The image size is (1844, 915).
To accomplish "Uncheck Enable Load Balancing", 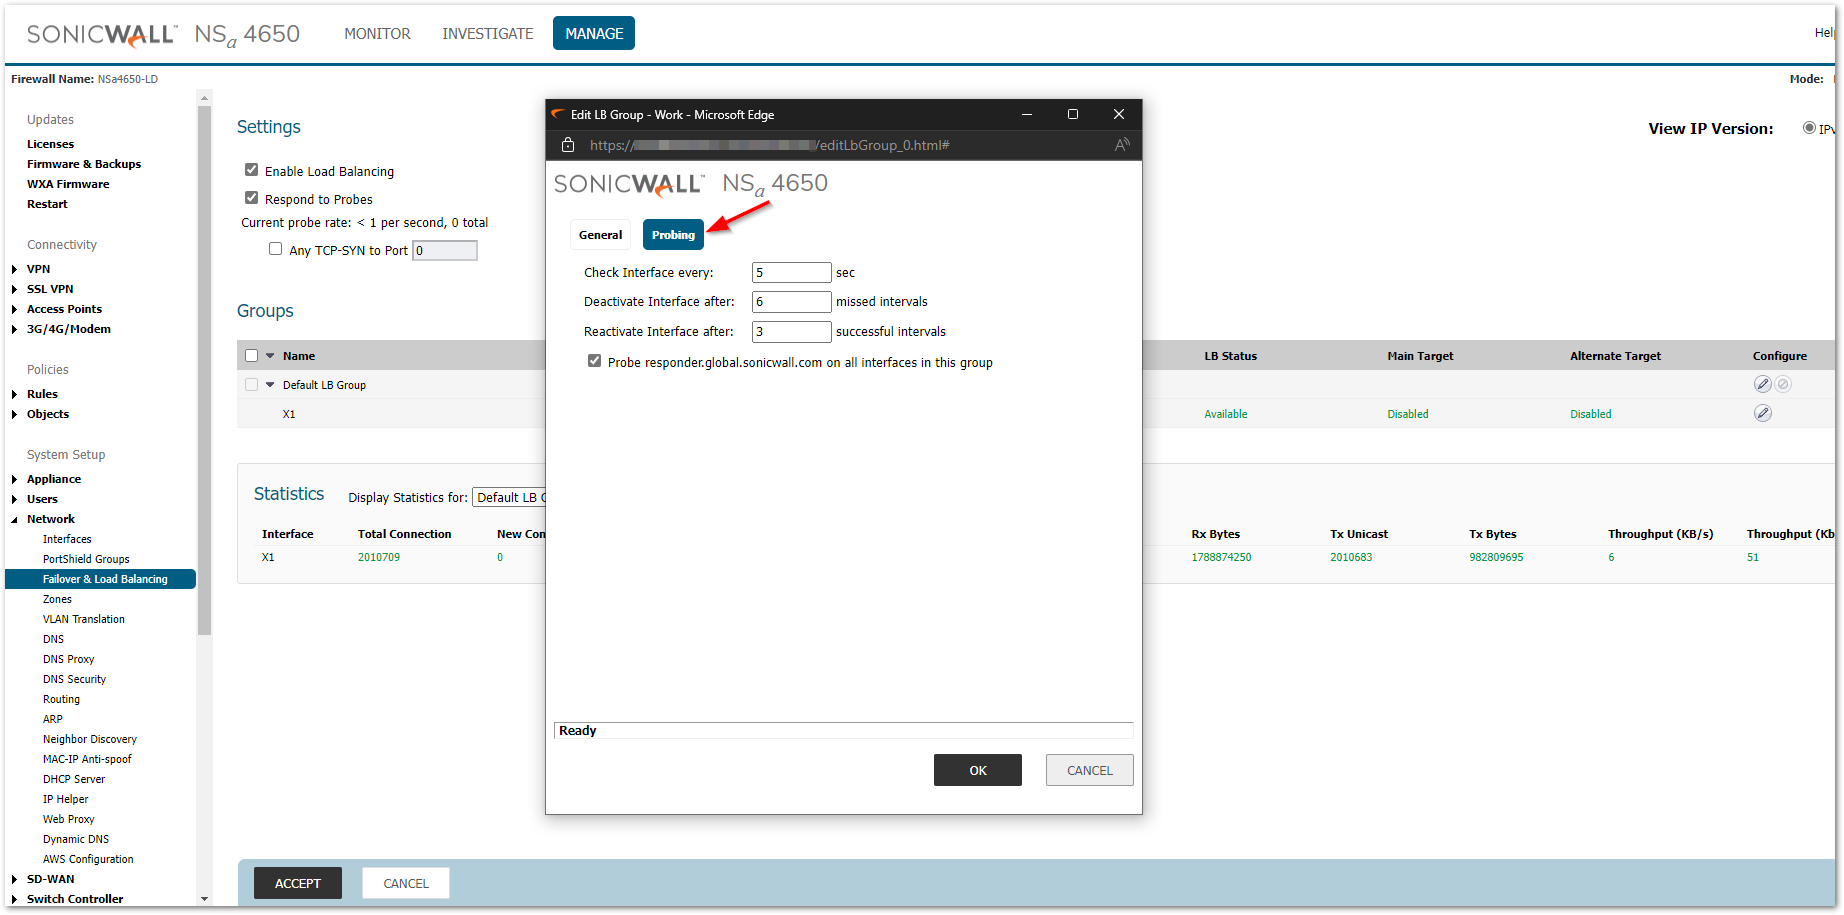I will tap(252, 170).
